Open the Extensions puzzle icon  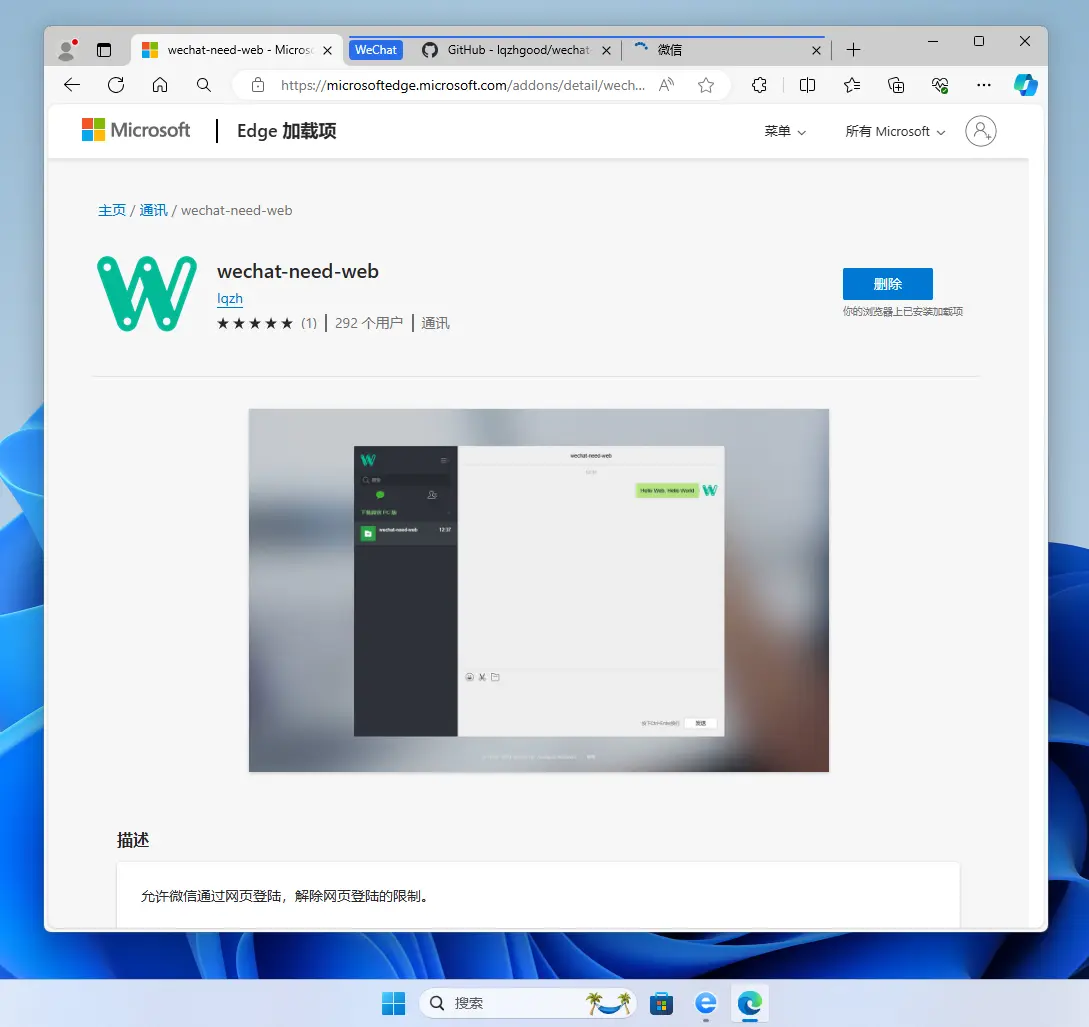tap(759, 85)
